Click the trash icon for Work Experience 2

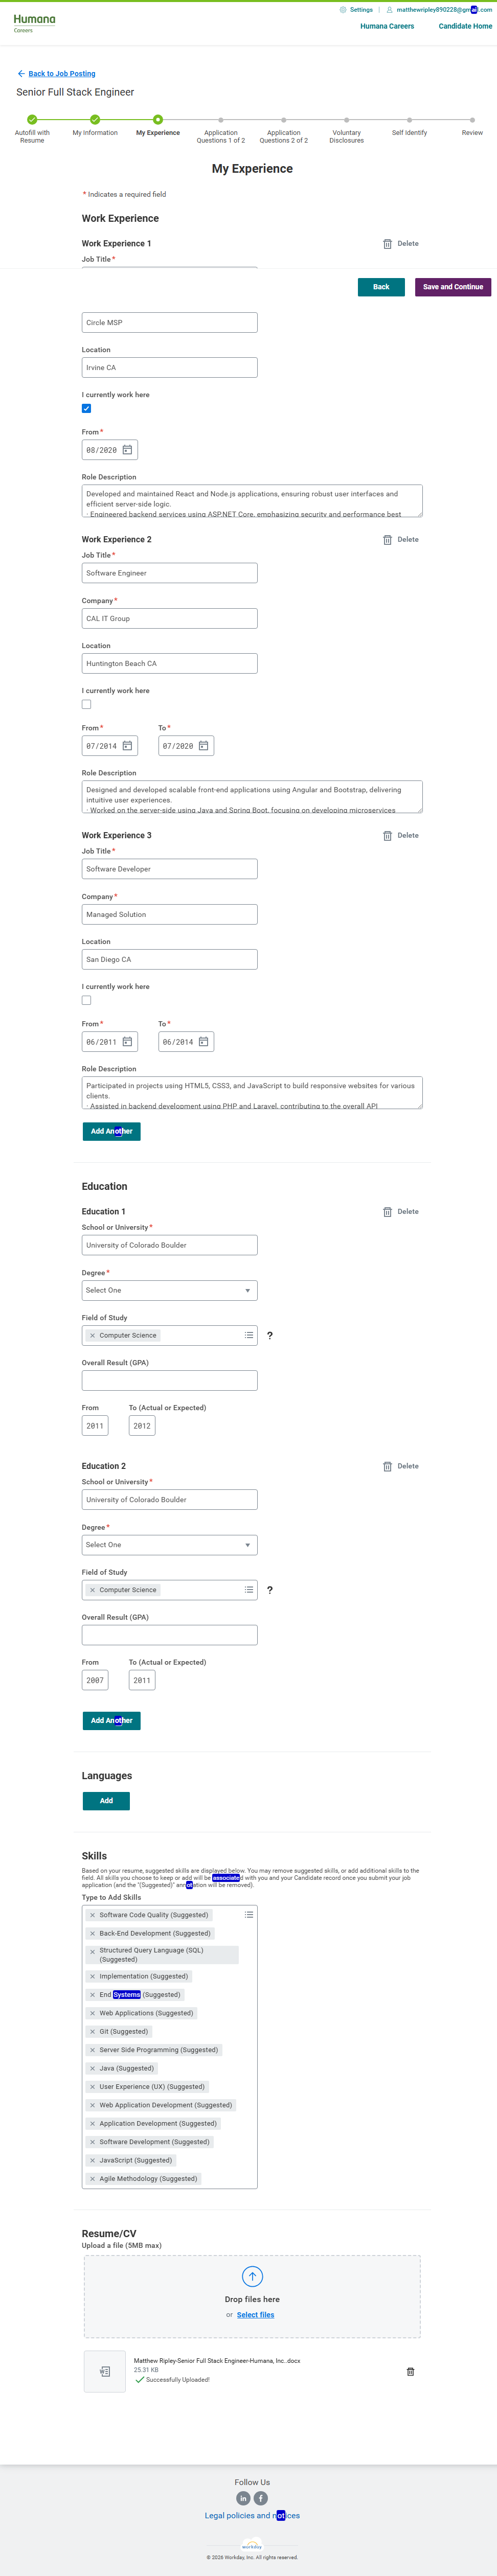388,540
